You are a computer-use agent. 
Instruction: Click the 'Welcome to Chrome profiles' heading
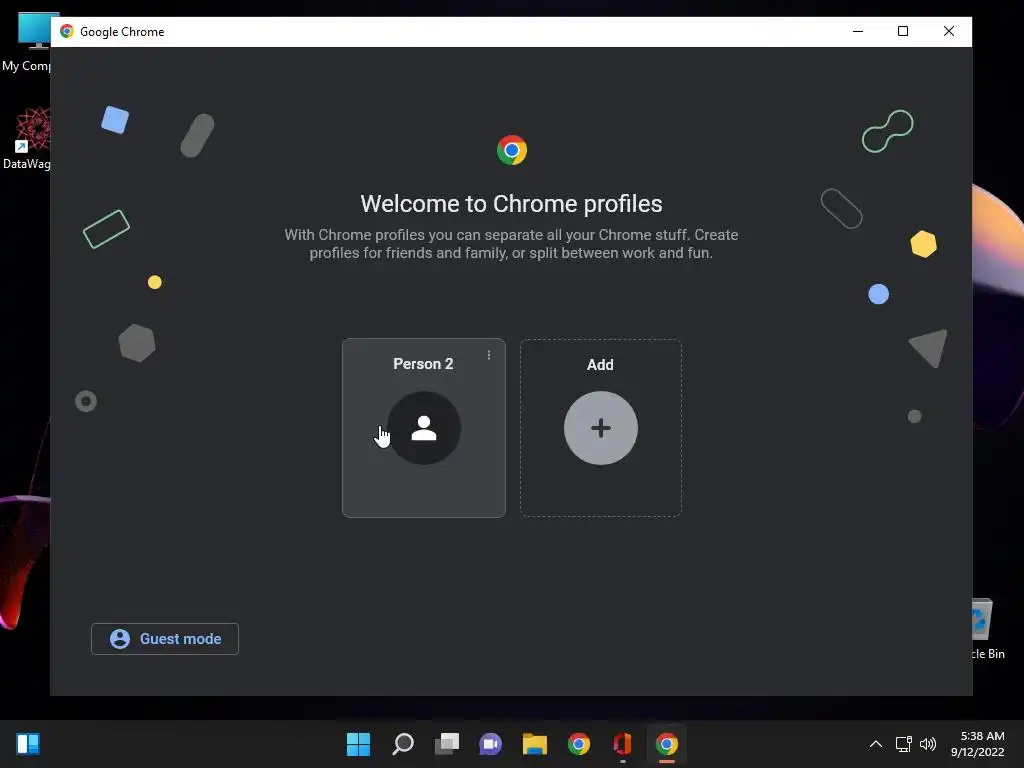511,204
